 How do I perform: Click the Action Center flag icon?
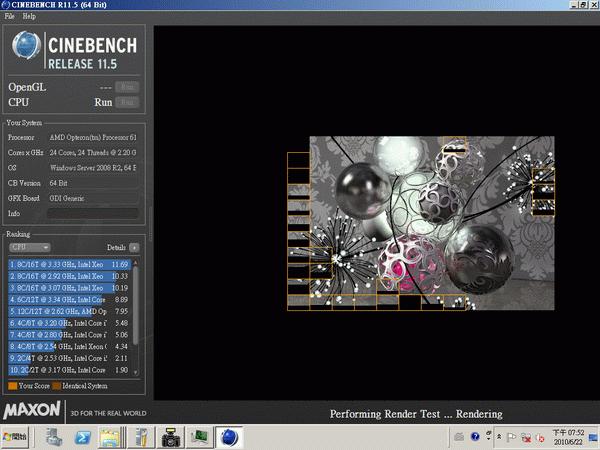pyautogui.click(x=511, y=437)
